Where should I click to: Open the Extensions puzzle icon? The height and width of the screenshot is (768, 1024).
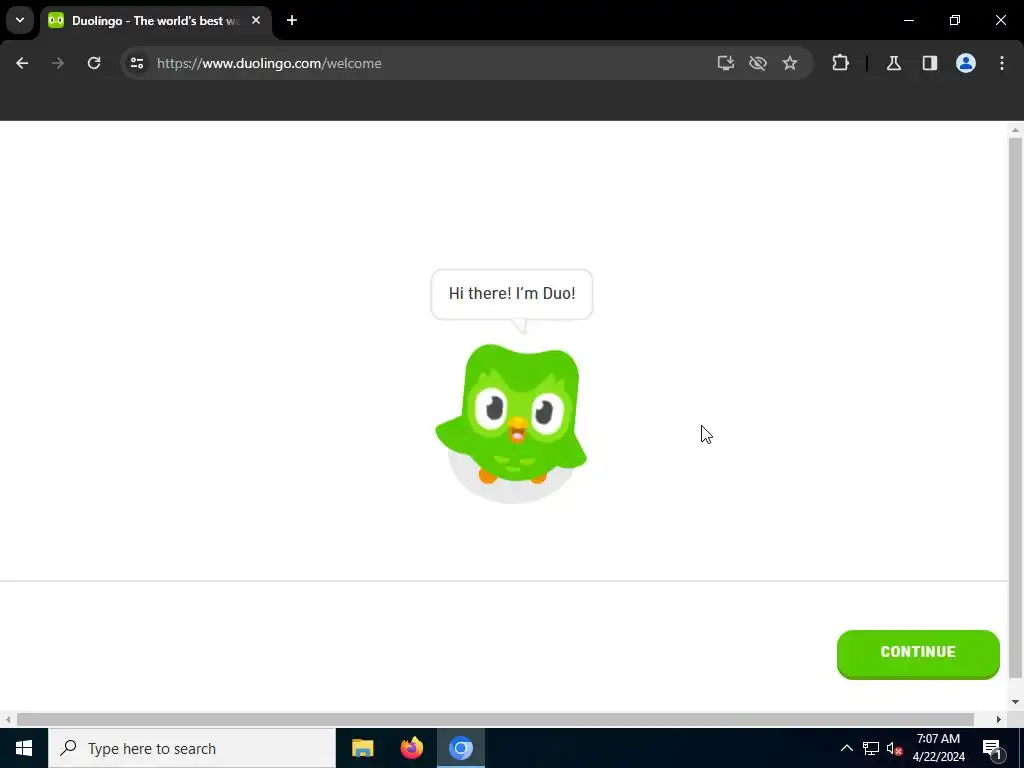[840, 63]
